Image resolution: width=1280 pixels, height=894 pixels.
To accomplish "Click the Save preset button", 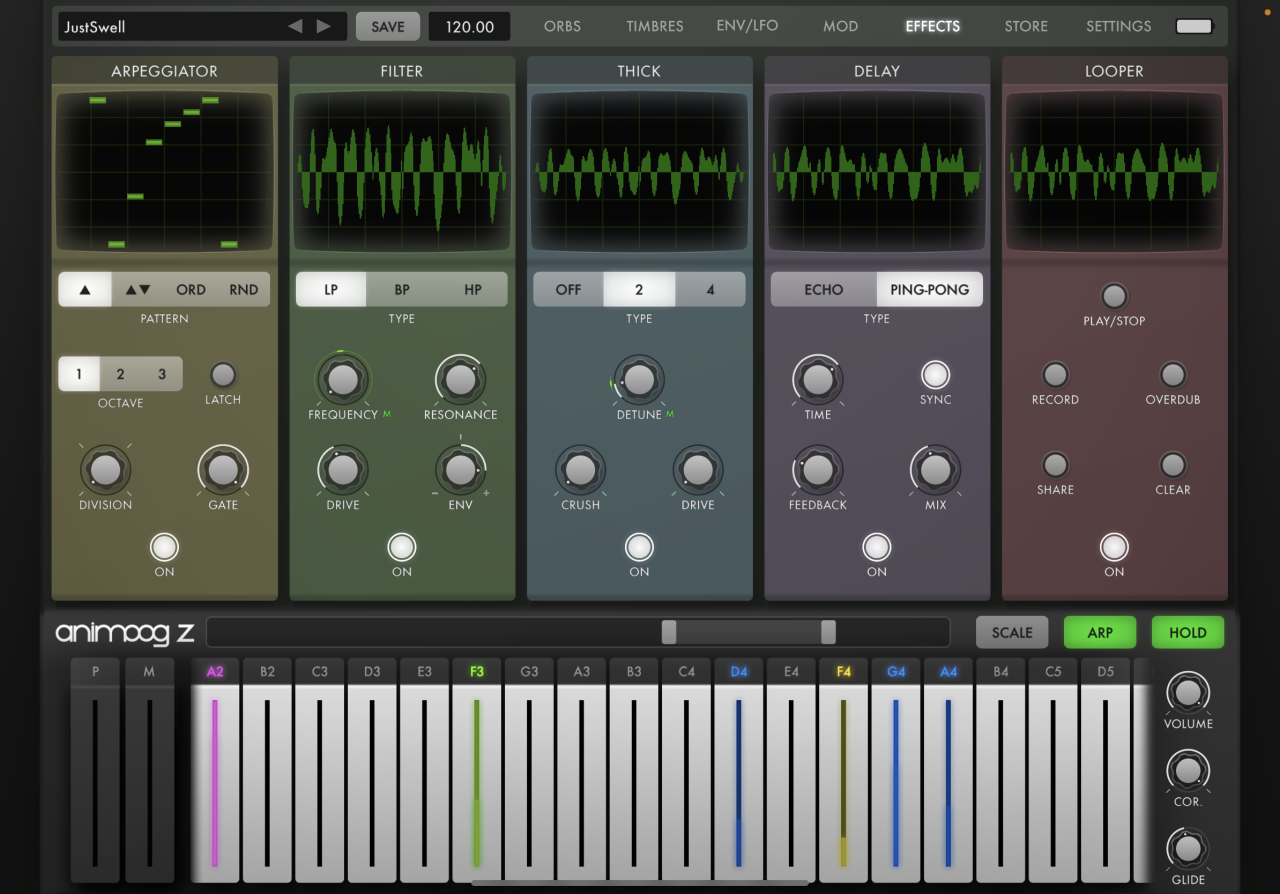I will click(388, 27).
